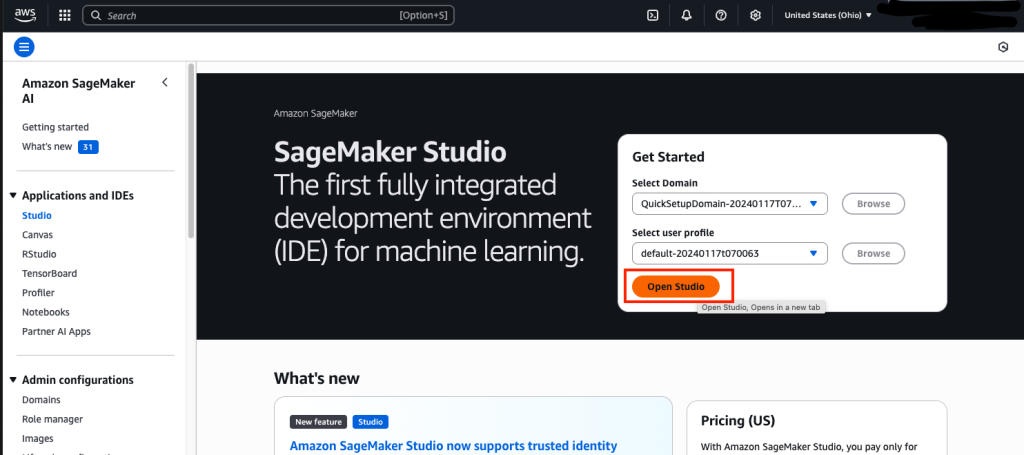Click Browse next to Select Domain
This screenshot has width=1024, height=455.
(873, 204)
